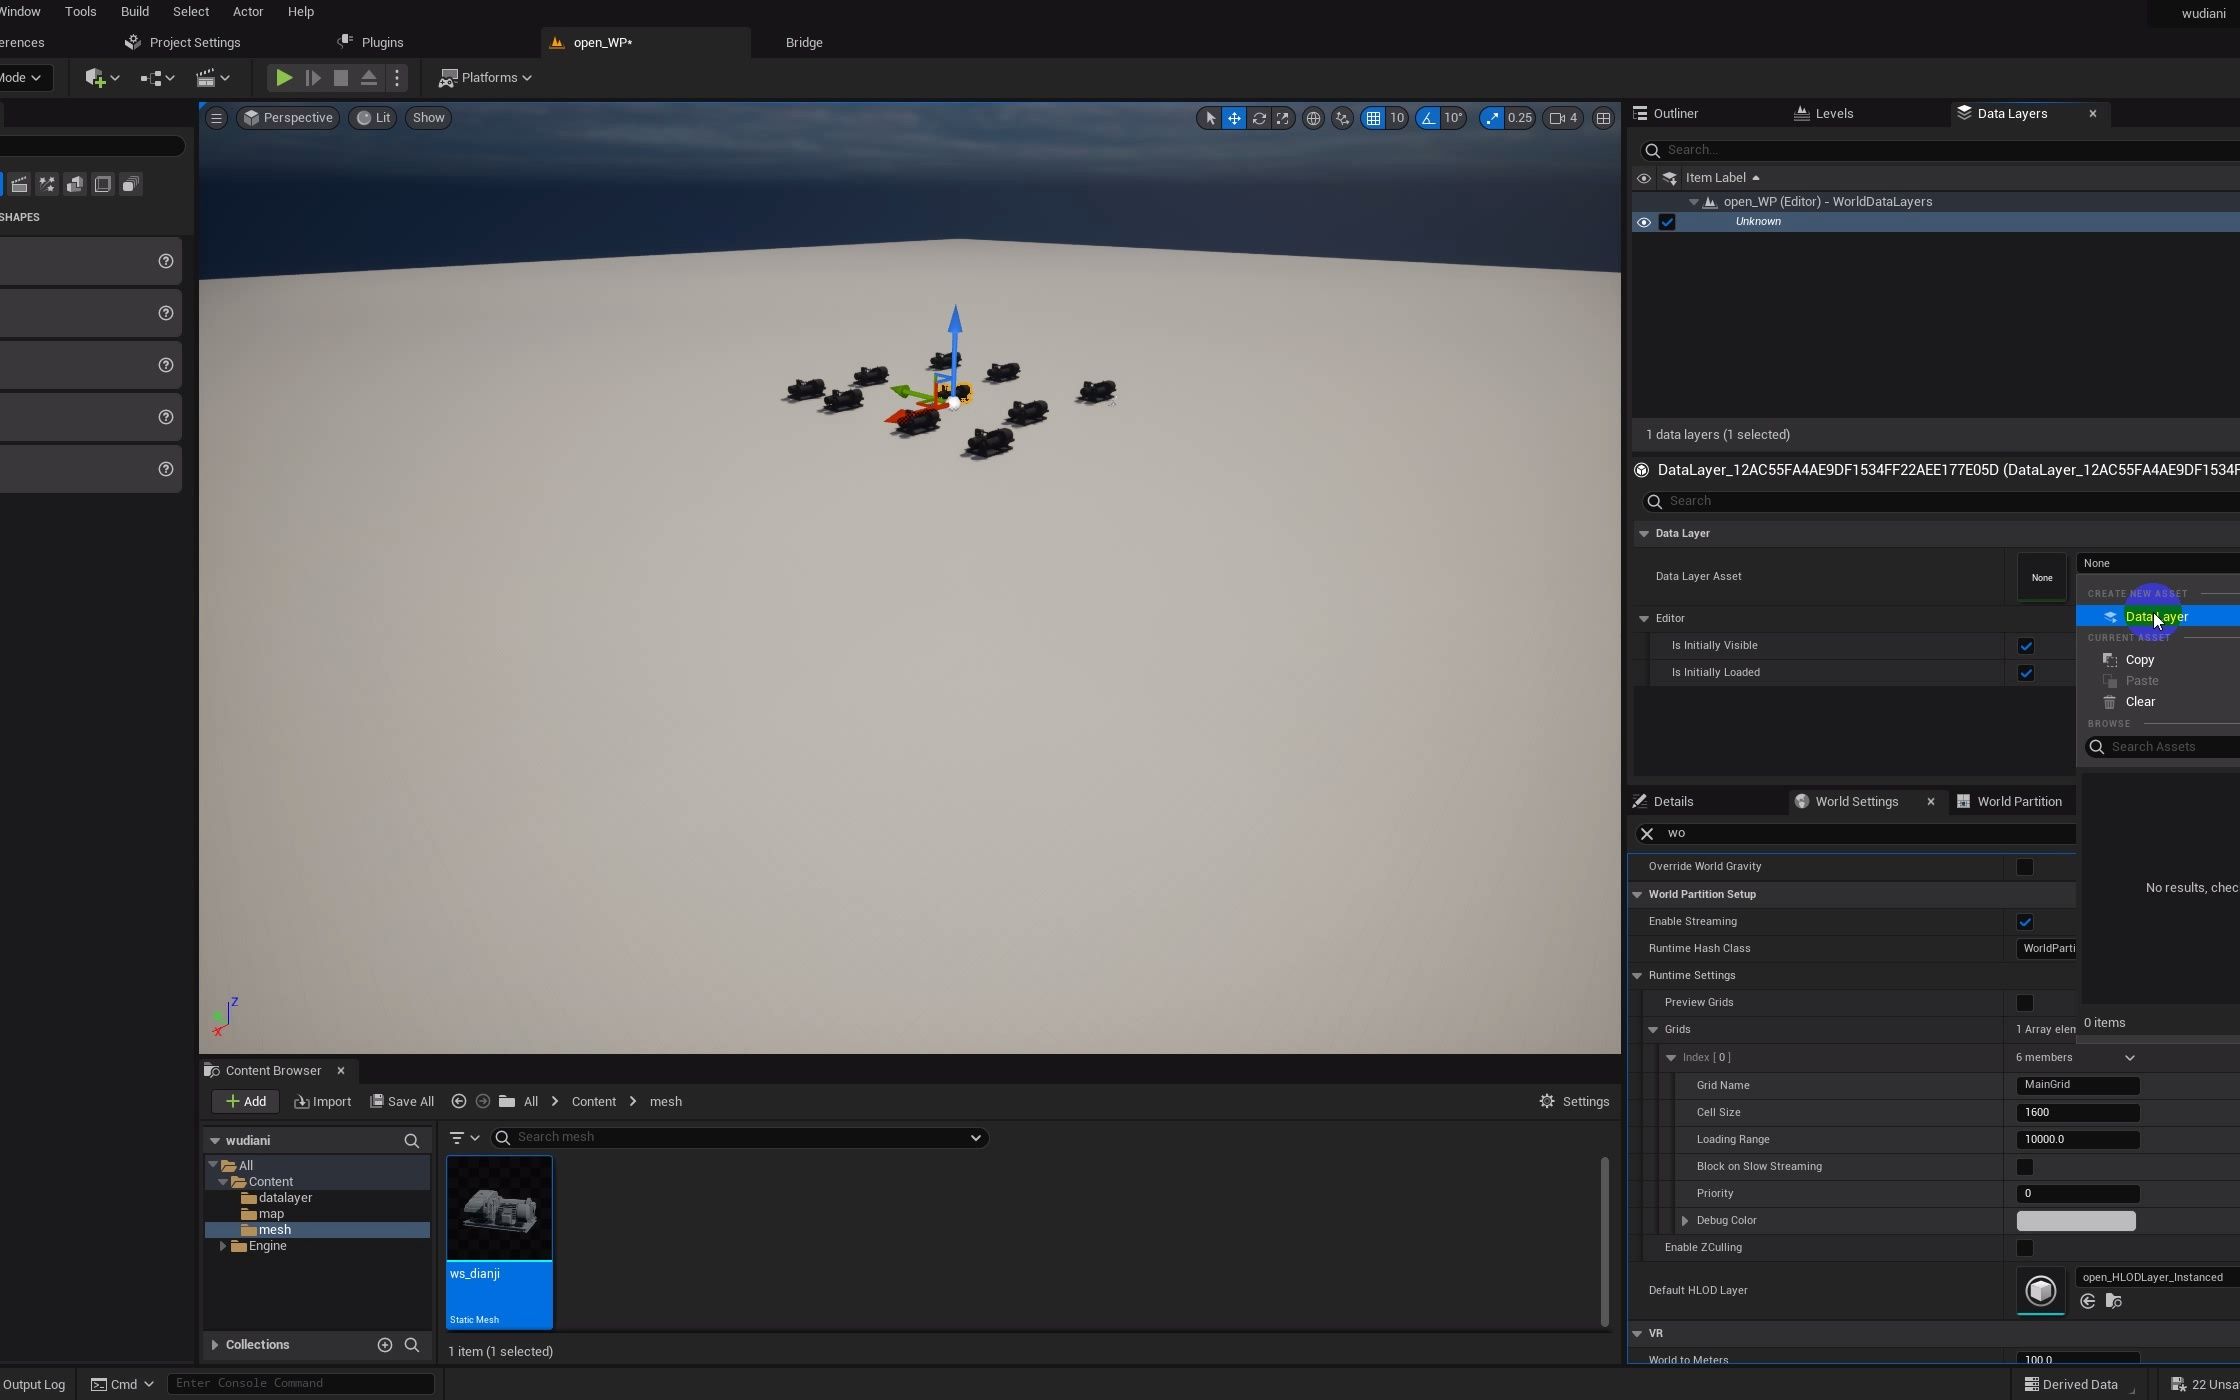
Task: Toggle visibility eye of Unknown data layer
Action: [x=1643, y=222]
